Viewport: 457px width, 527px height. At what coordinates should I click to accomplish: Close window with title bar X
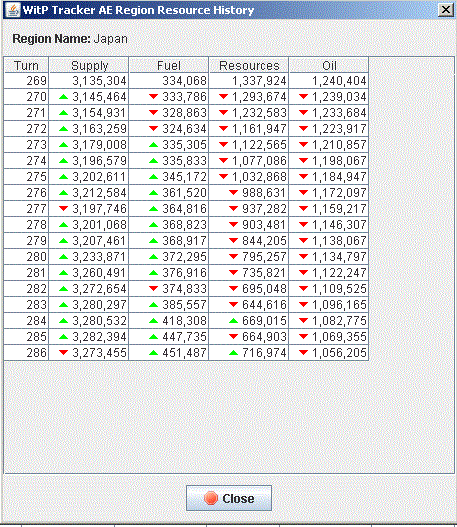point(446,10)
